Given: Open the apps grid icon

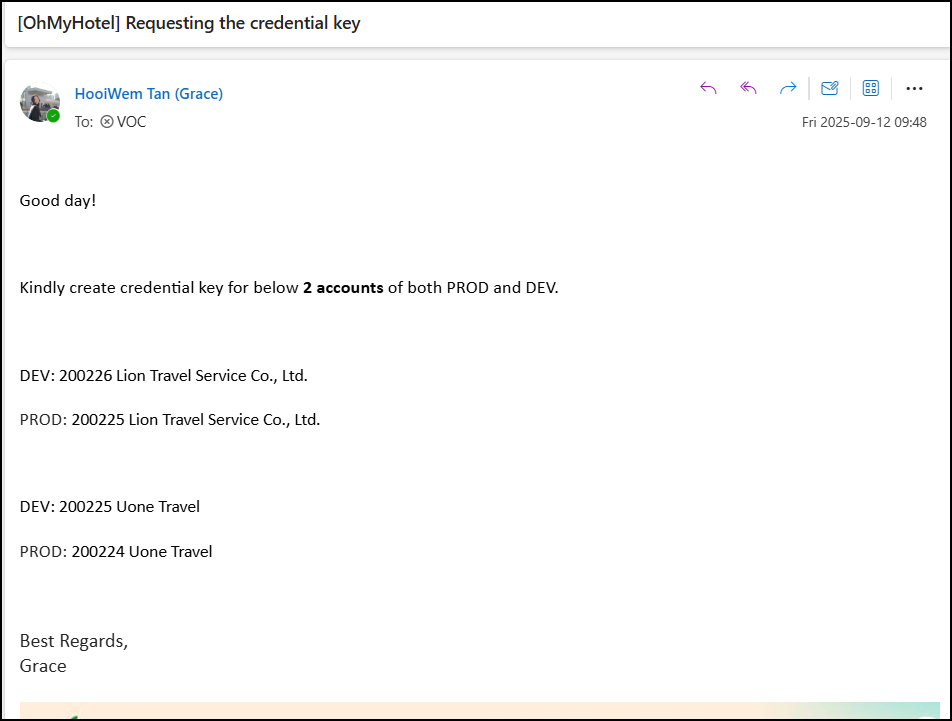Looking at the screenshot, I should 870,88.
